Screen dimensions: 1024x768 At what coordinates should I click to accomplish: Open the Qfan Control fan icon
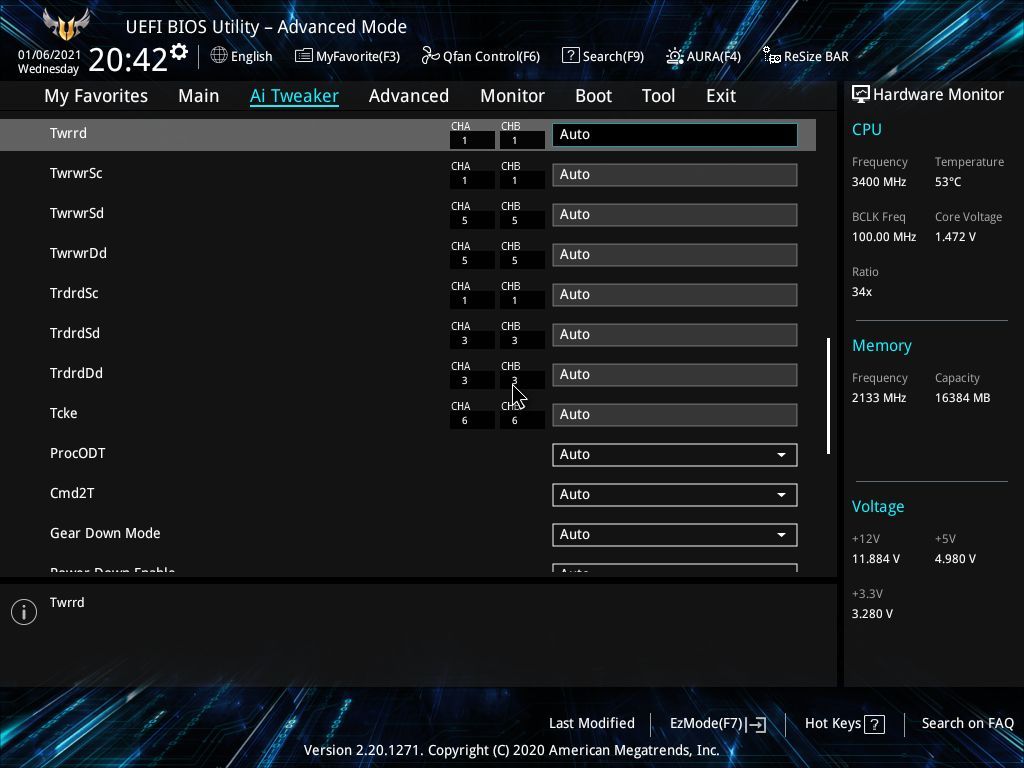[x=430, y=56]
